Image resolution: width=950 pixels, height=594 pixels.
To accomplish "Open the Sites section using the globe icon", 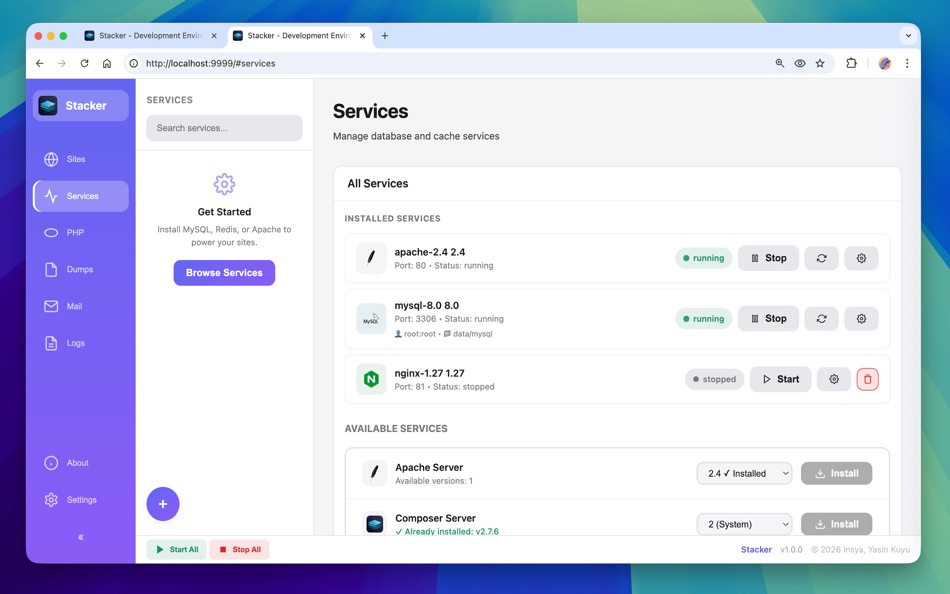I will (x=50, y=159).
